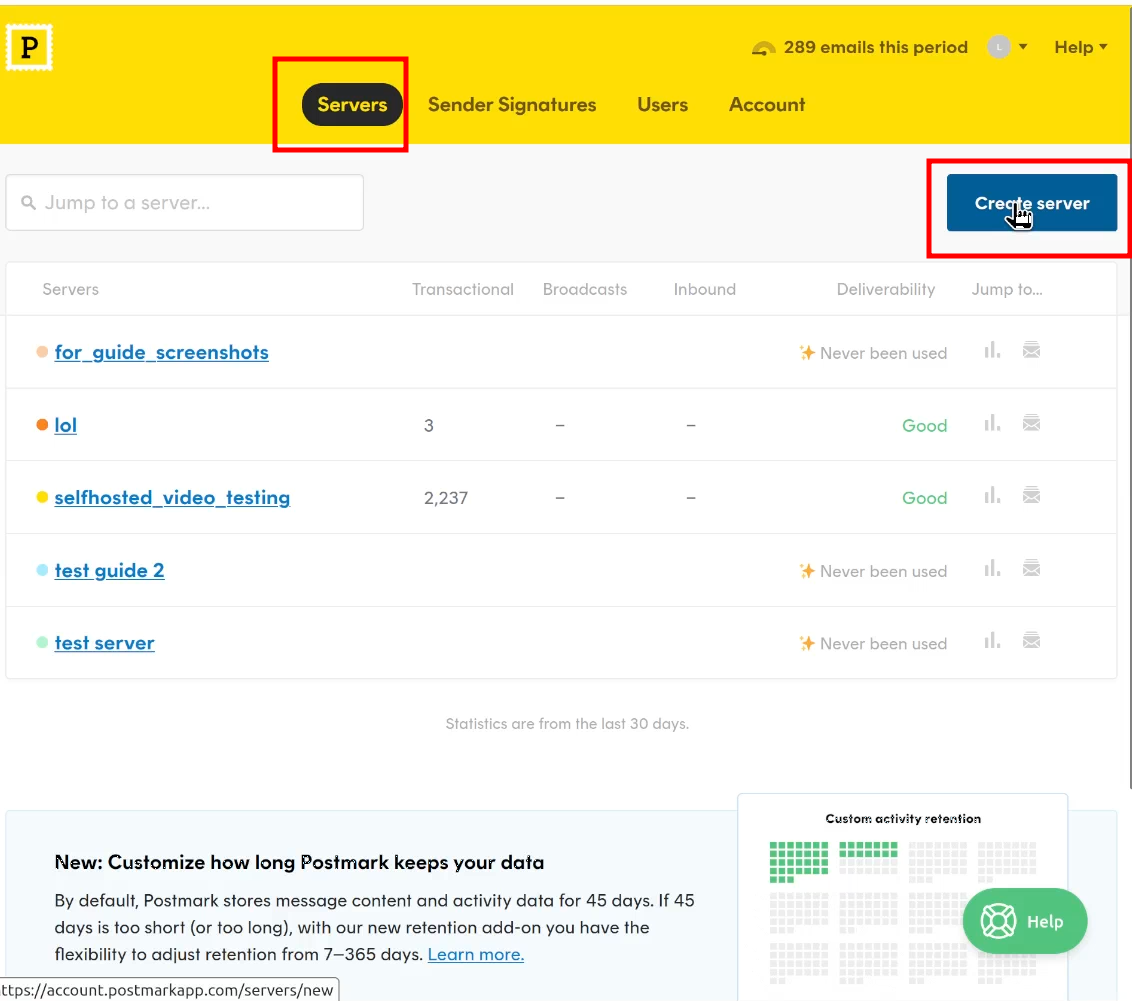Click the search magnifier icon
Viewport: 1132px width, 1001px height.
click(x=28, y=203)
